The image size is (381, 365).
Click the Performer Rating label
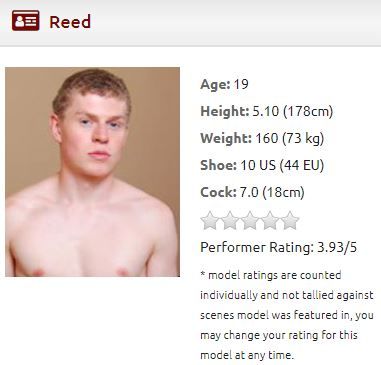(257, 247)
